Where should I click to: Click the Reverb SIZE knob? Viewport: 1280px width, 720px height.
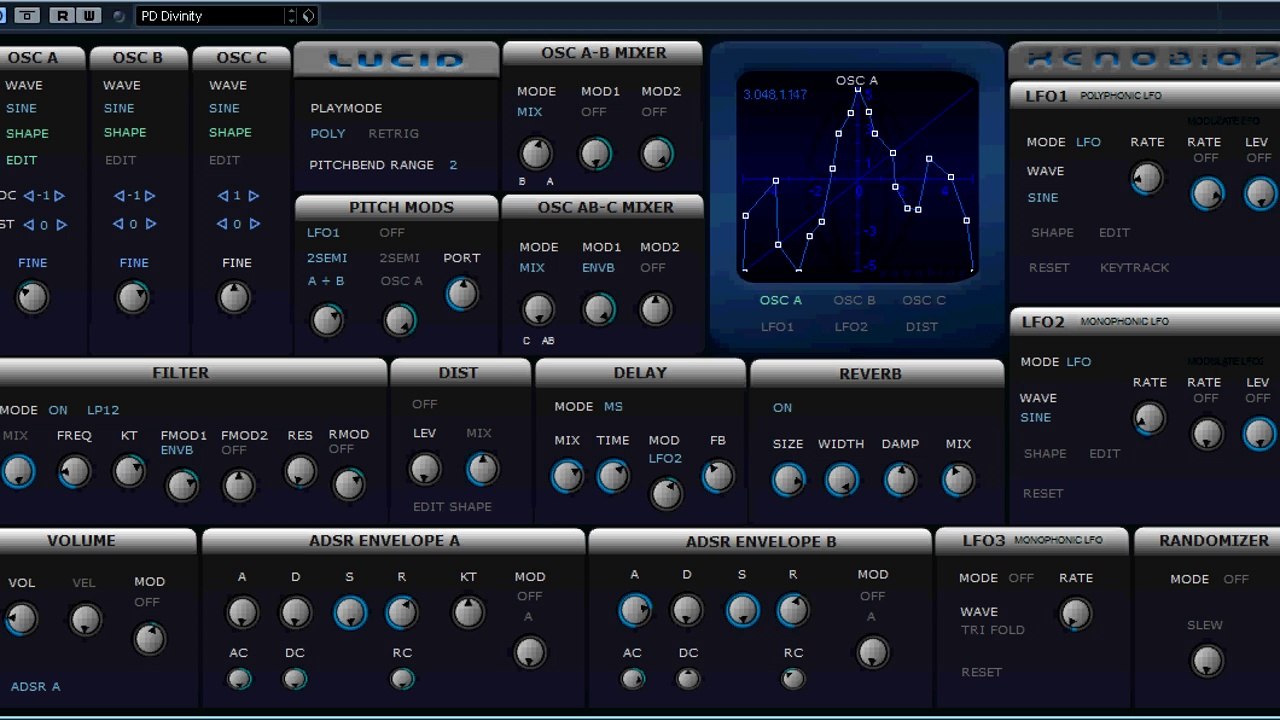[x=788, y=481]
